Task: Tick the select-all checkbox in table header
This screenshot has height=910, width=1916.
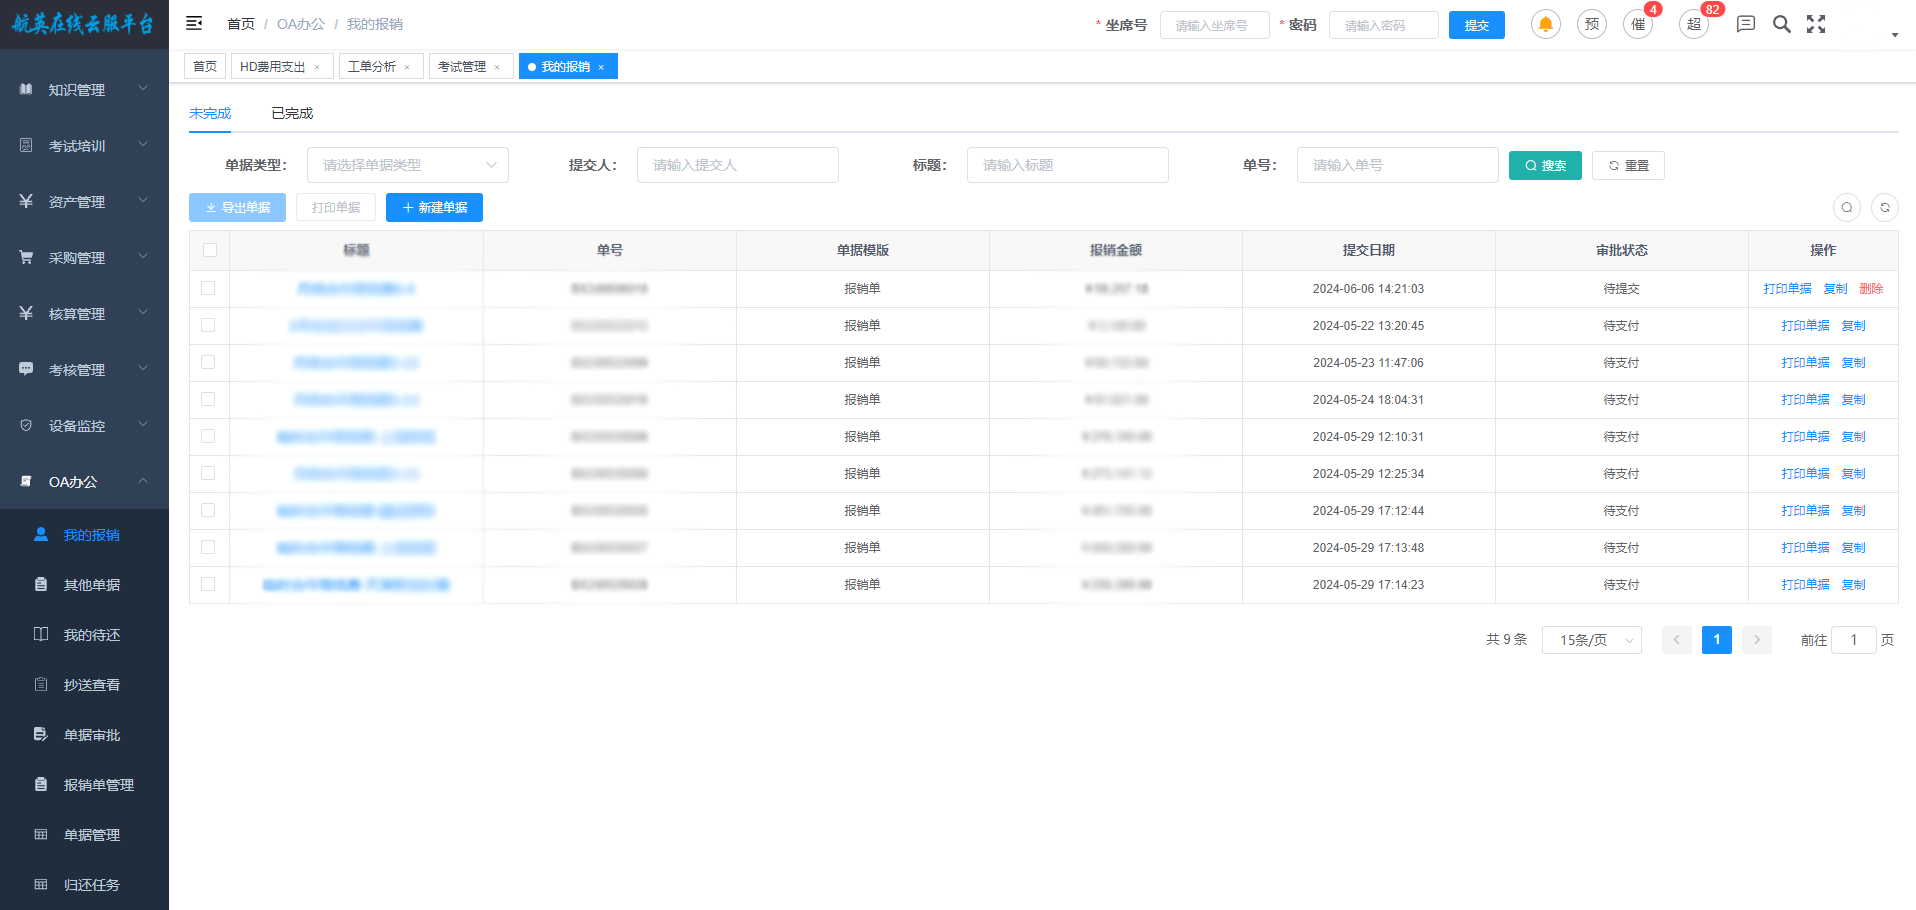Action: point(209,250)
